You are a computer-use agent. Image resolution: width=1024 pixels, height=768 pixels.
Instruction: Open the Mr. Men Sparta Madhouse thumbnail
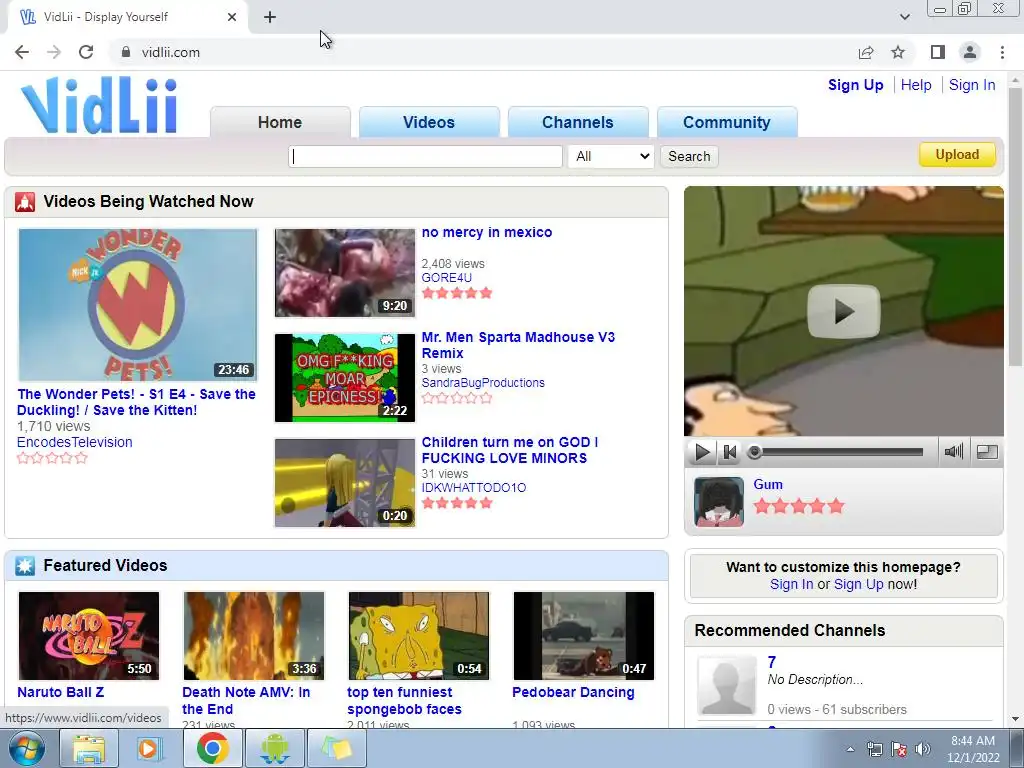(x=345, y=377)
